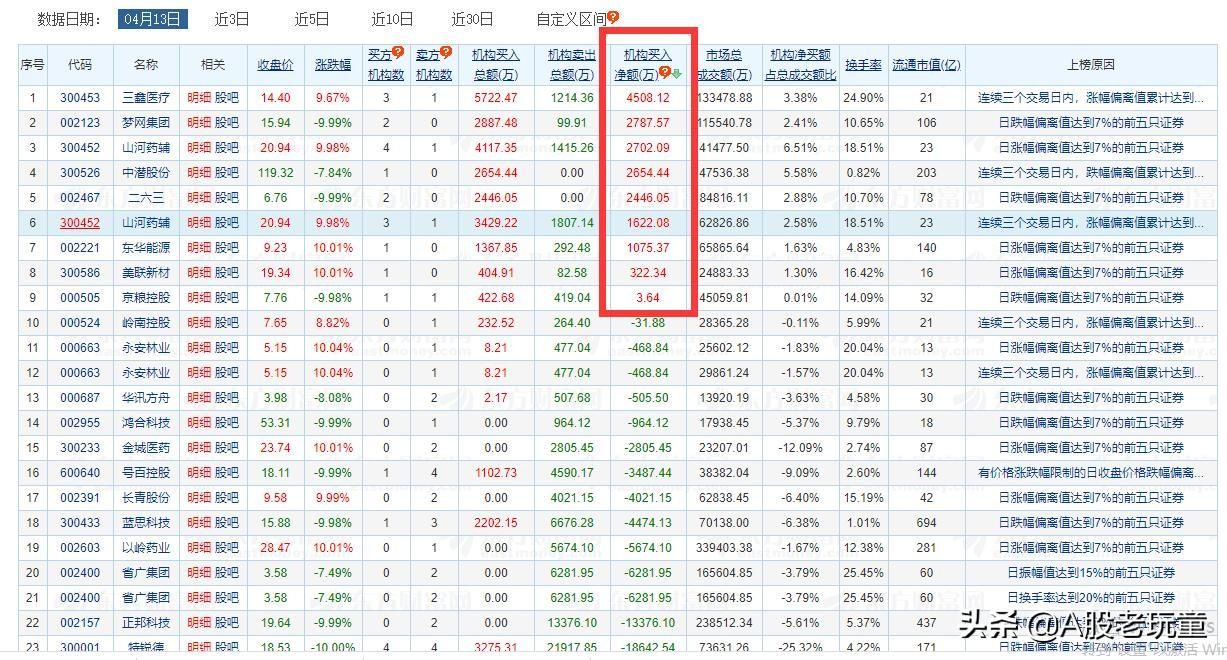Screen dimensions: 1227x660
Task: Click the question mark on 卖方机构数 header
Action: click(446, 52)
